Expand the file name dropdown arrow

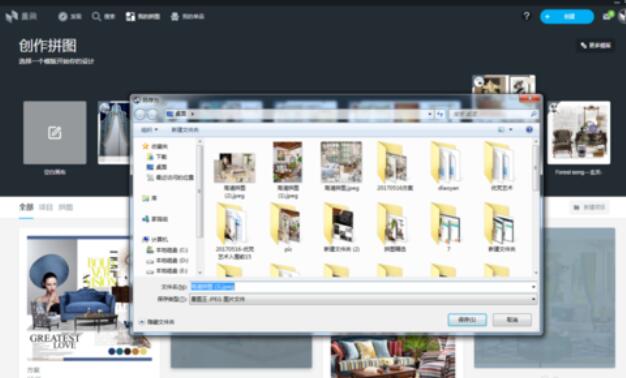point(533,287)
